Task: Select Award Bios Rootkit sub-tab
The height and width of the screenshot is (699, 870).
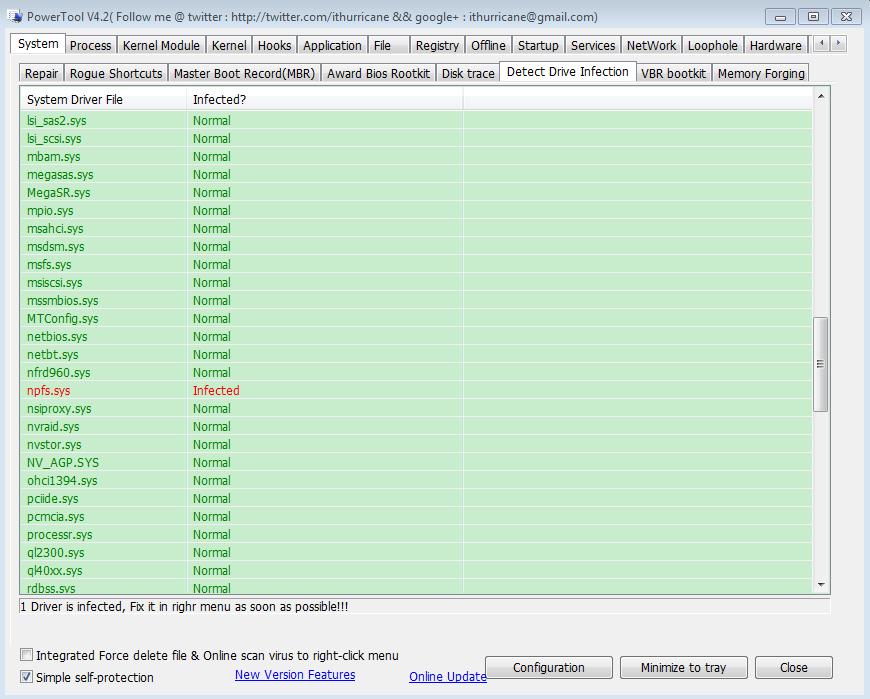Action: coord(378,73)
